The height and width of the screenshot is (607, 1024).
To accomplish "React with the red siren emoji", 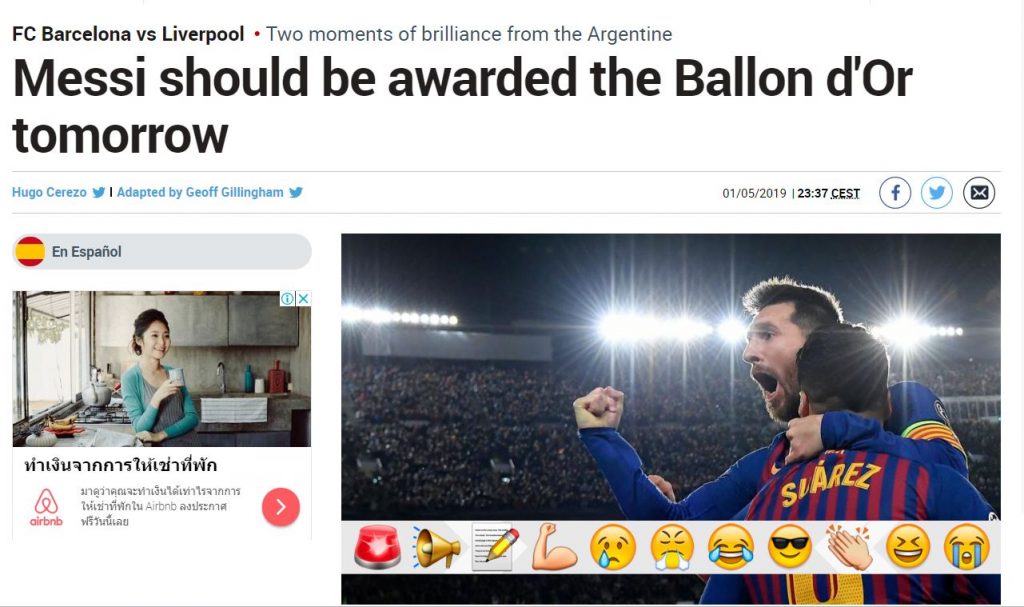I will coord(377,547).
